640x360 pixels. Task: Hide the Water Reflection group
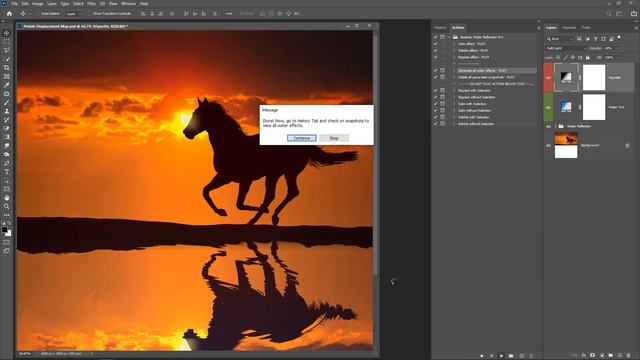pos(549,127)
